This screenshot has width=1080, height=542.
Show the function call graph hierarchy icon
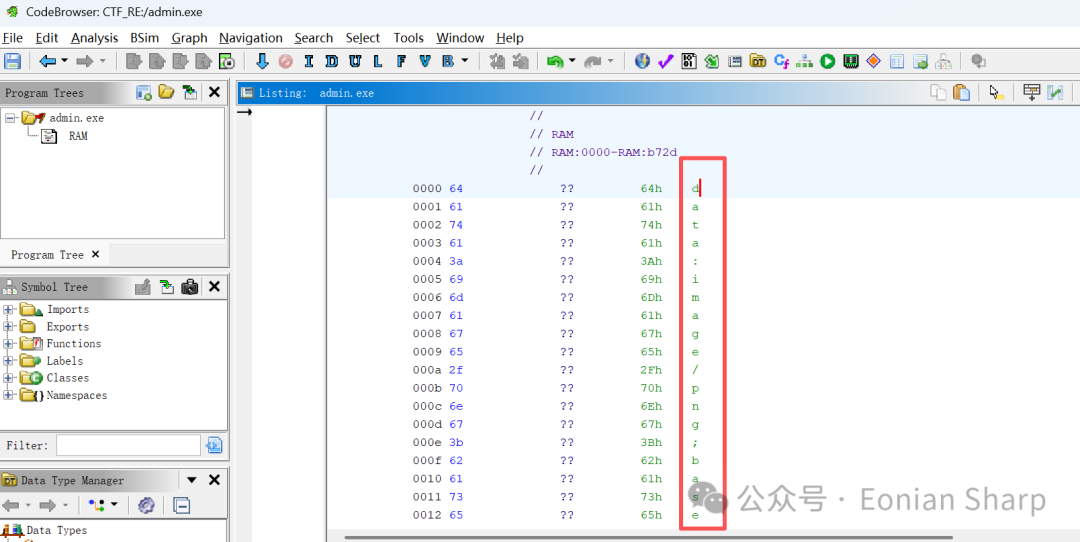804,61
